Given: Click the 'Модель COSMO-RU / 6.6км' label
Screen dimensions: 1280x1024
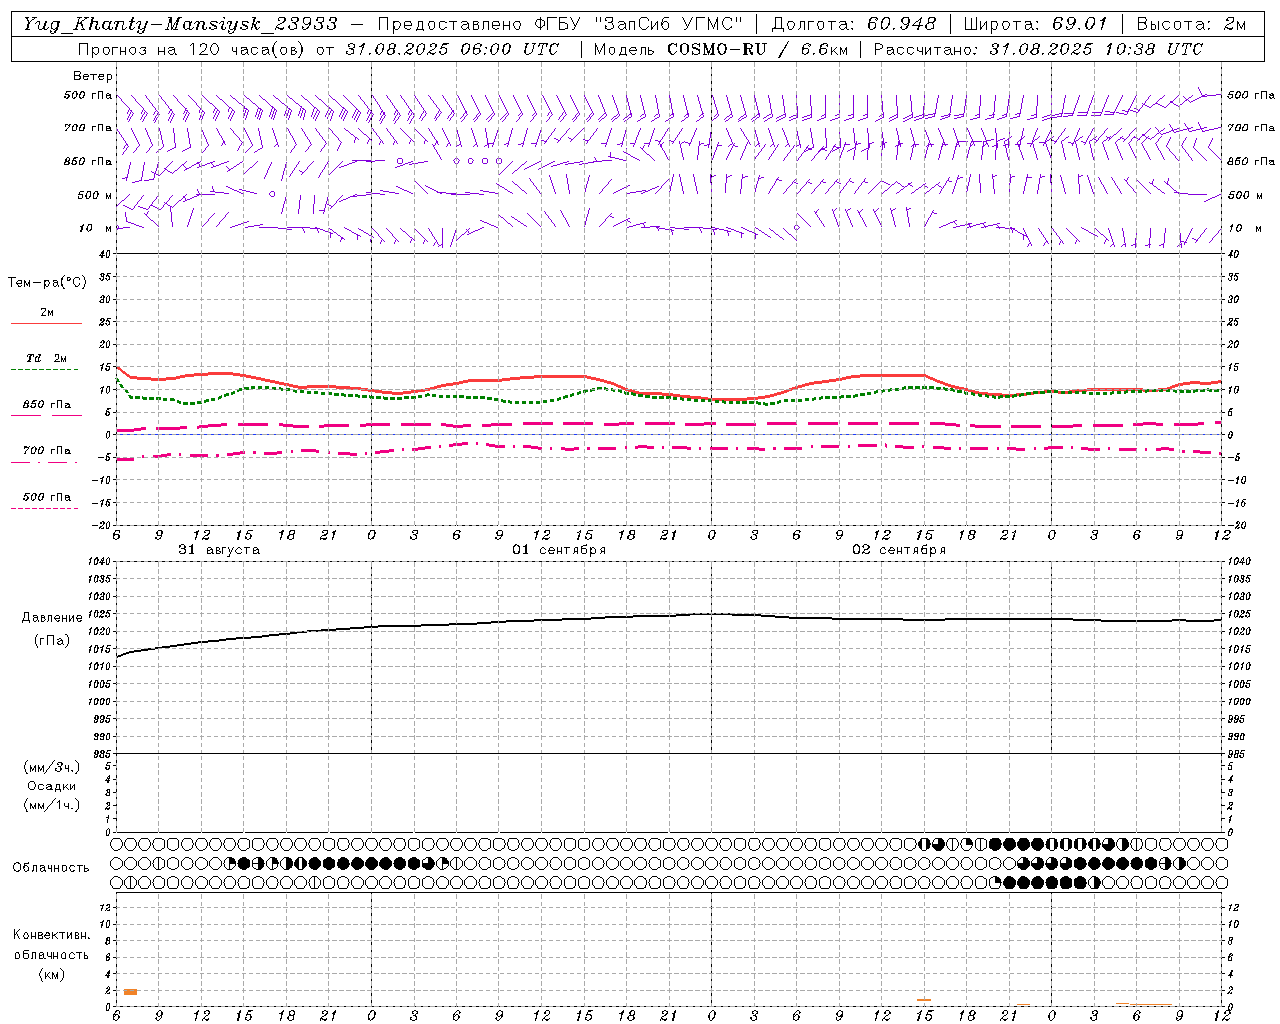Looking at the screenshot, I should 720,49.
